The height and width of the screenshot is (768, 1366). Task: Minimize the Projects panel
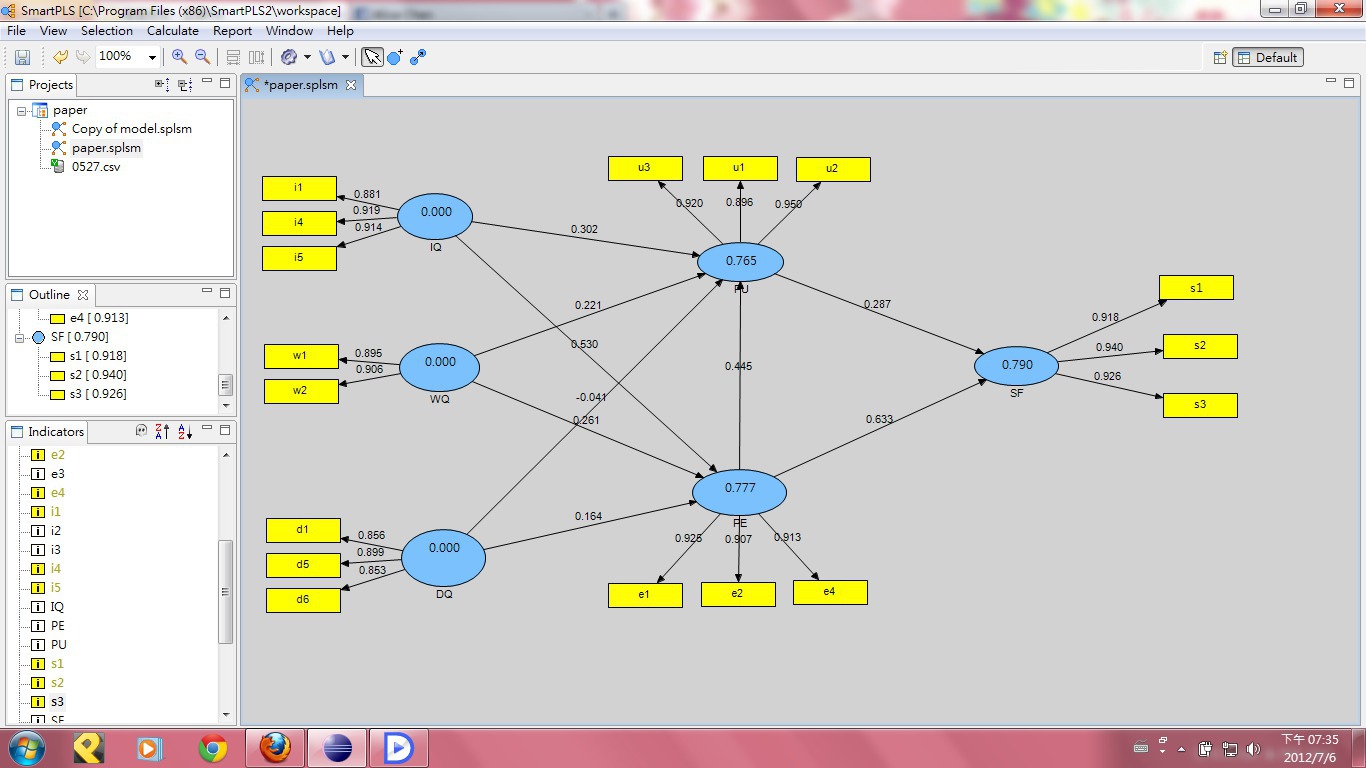click(x=207, y=82)
